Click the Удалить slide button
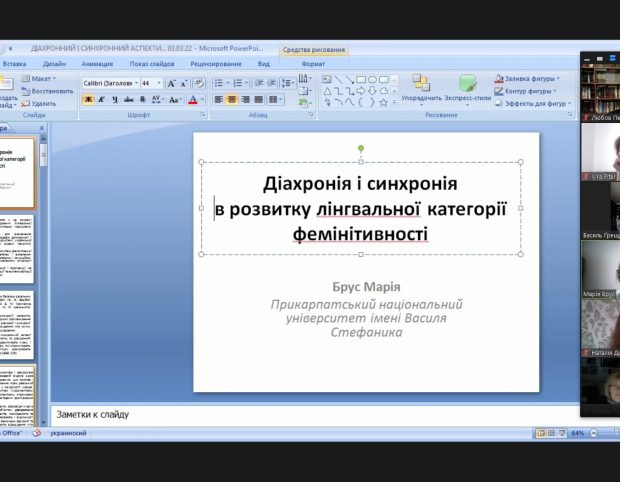 tap(39, 104)
